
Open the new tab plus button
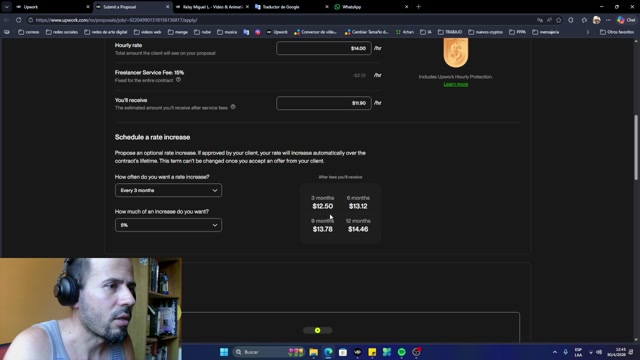pyautogui.click(x=418, y=7)
